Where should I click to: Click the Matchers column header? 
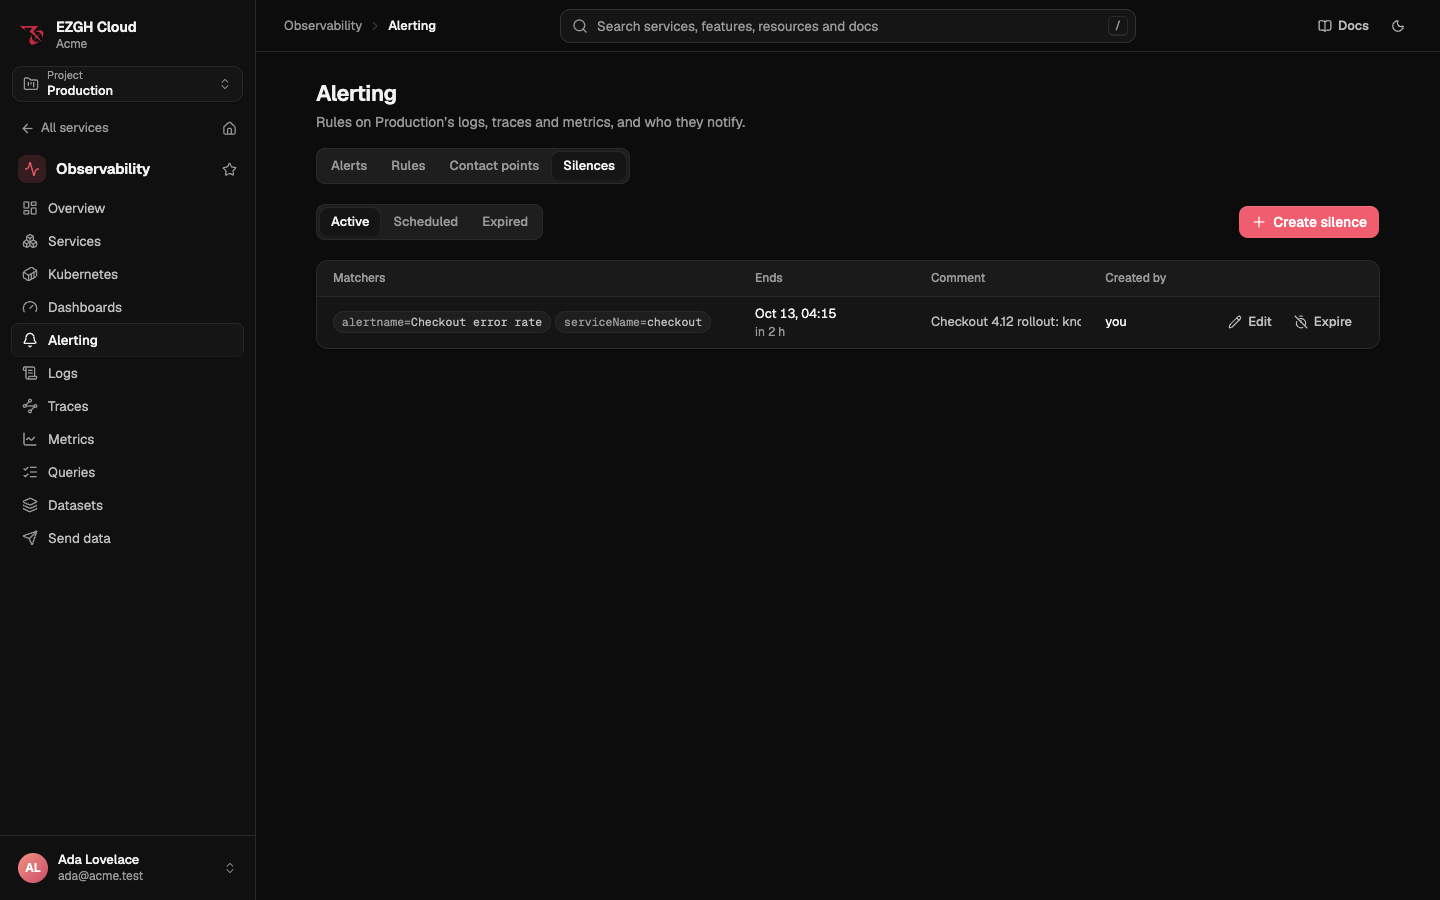(x=359, y=278)
